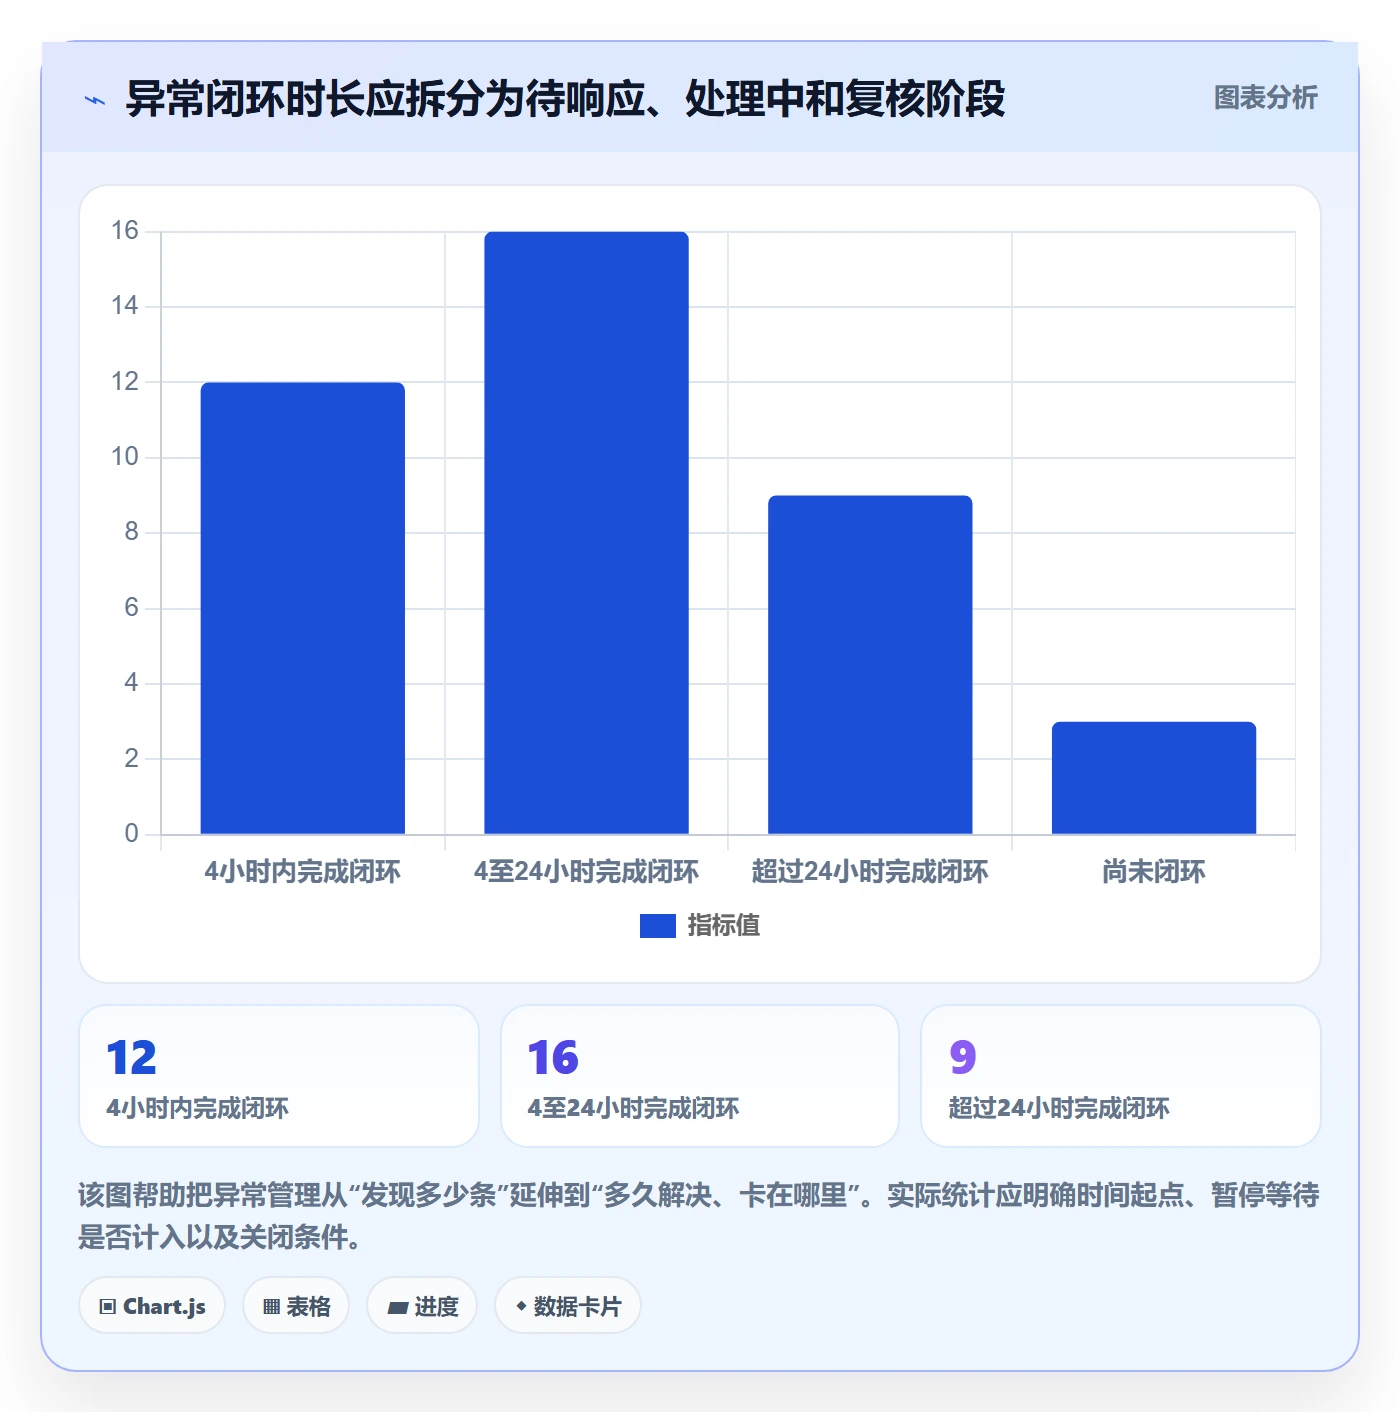
Task: Select the axis label 4至24小时完成闭环
Action: 586,872
